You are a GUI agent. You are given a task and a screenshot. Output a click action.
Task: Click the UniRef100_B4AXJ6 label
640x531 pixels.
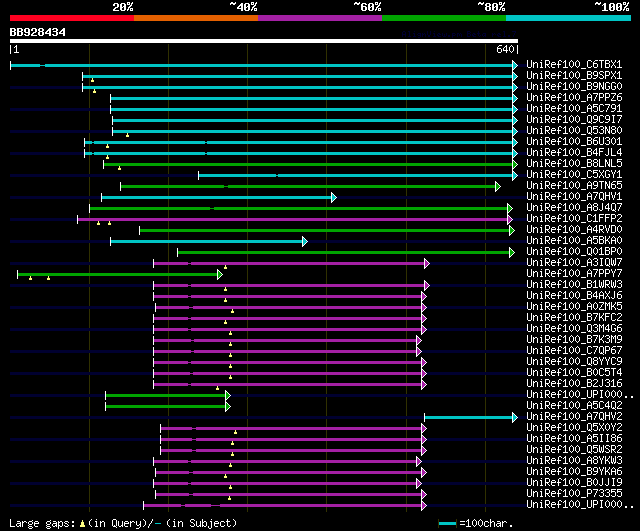click(574, 296)
